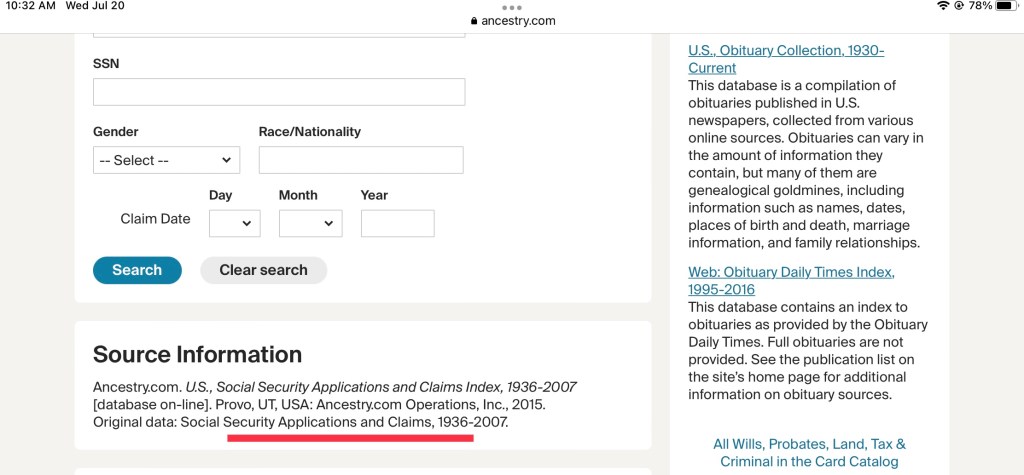1024x475 pixels.
Task: Open the Gender select dropdown
Action: pos(166,160)
